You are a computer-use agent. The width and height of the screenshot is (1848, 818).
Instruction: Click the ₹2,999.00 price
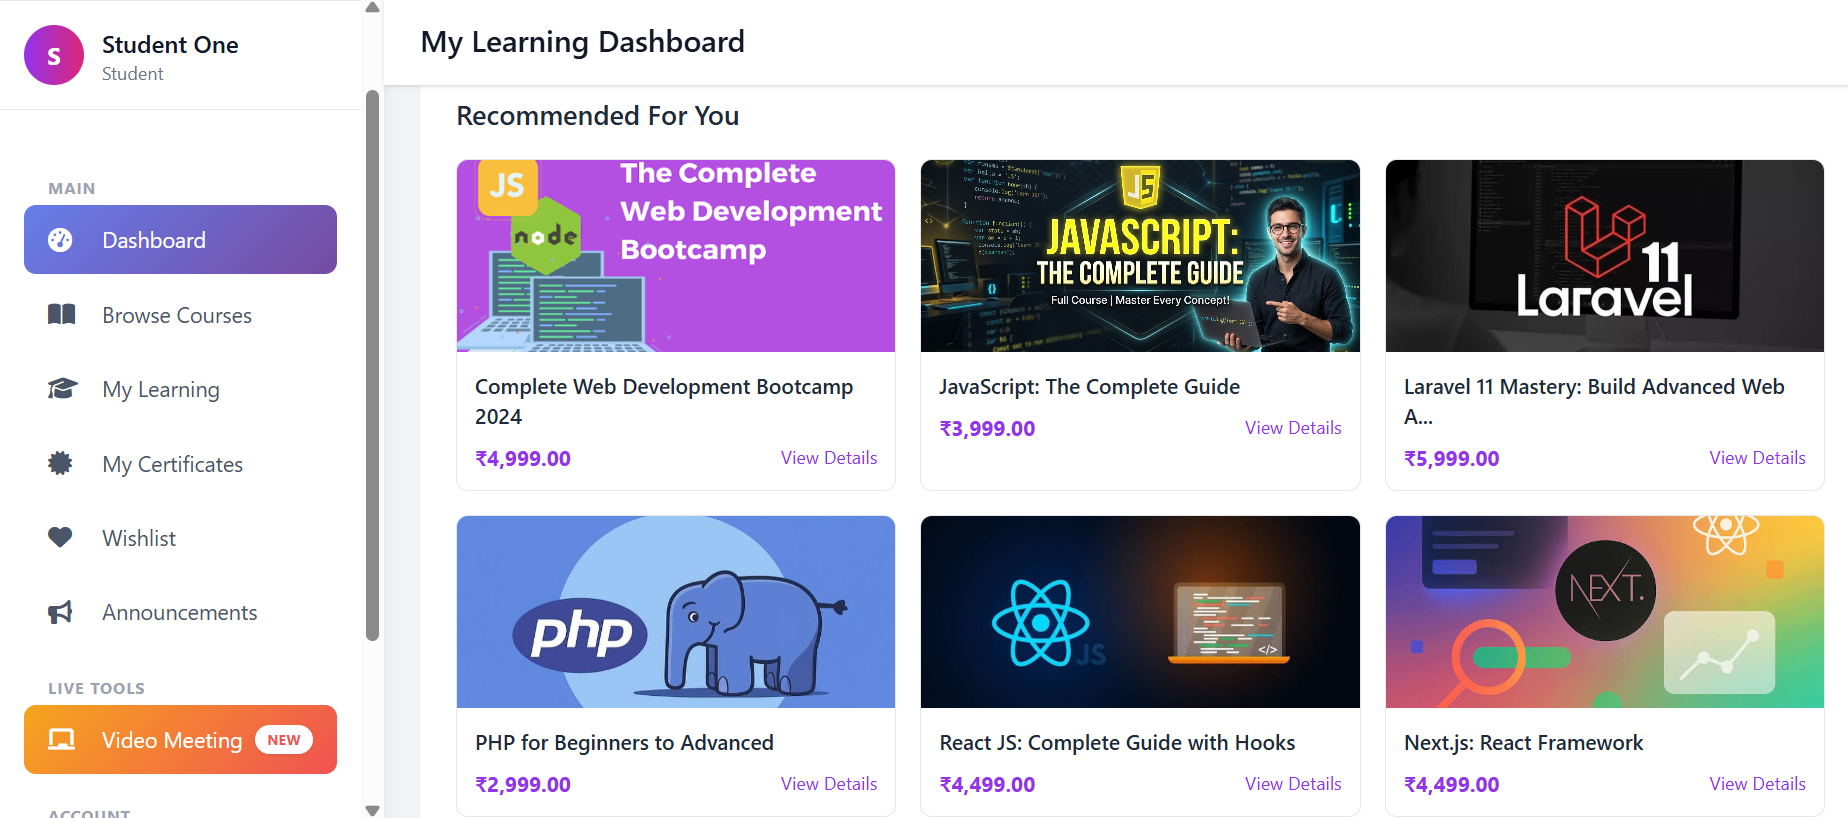(522, 785)
